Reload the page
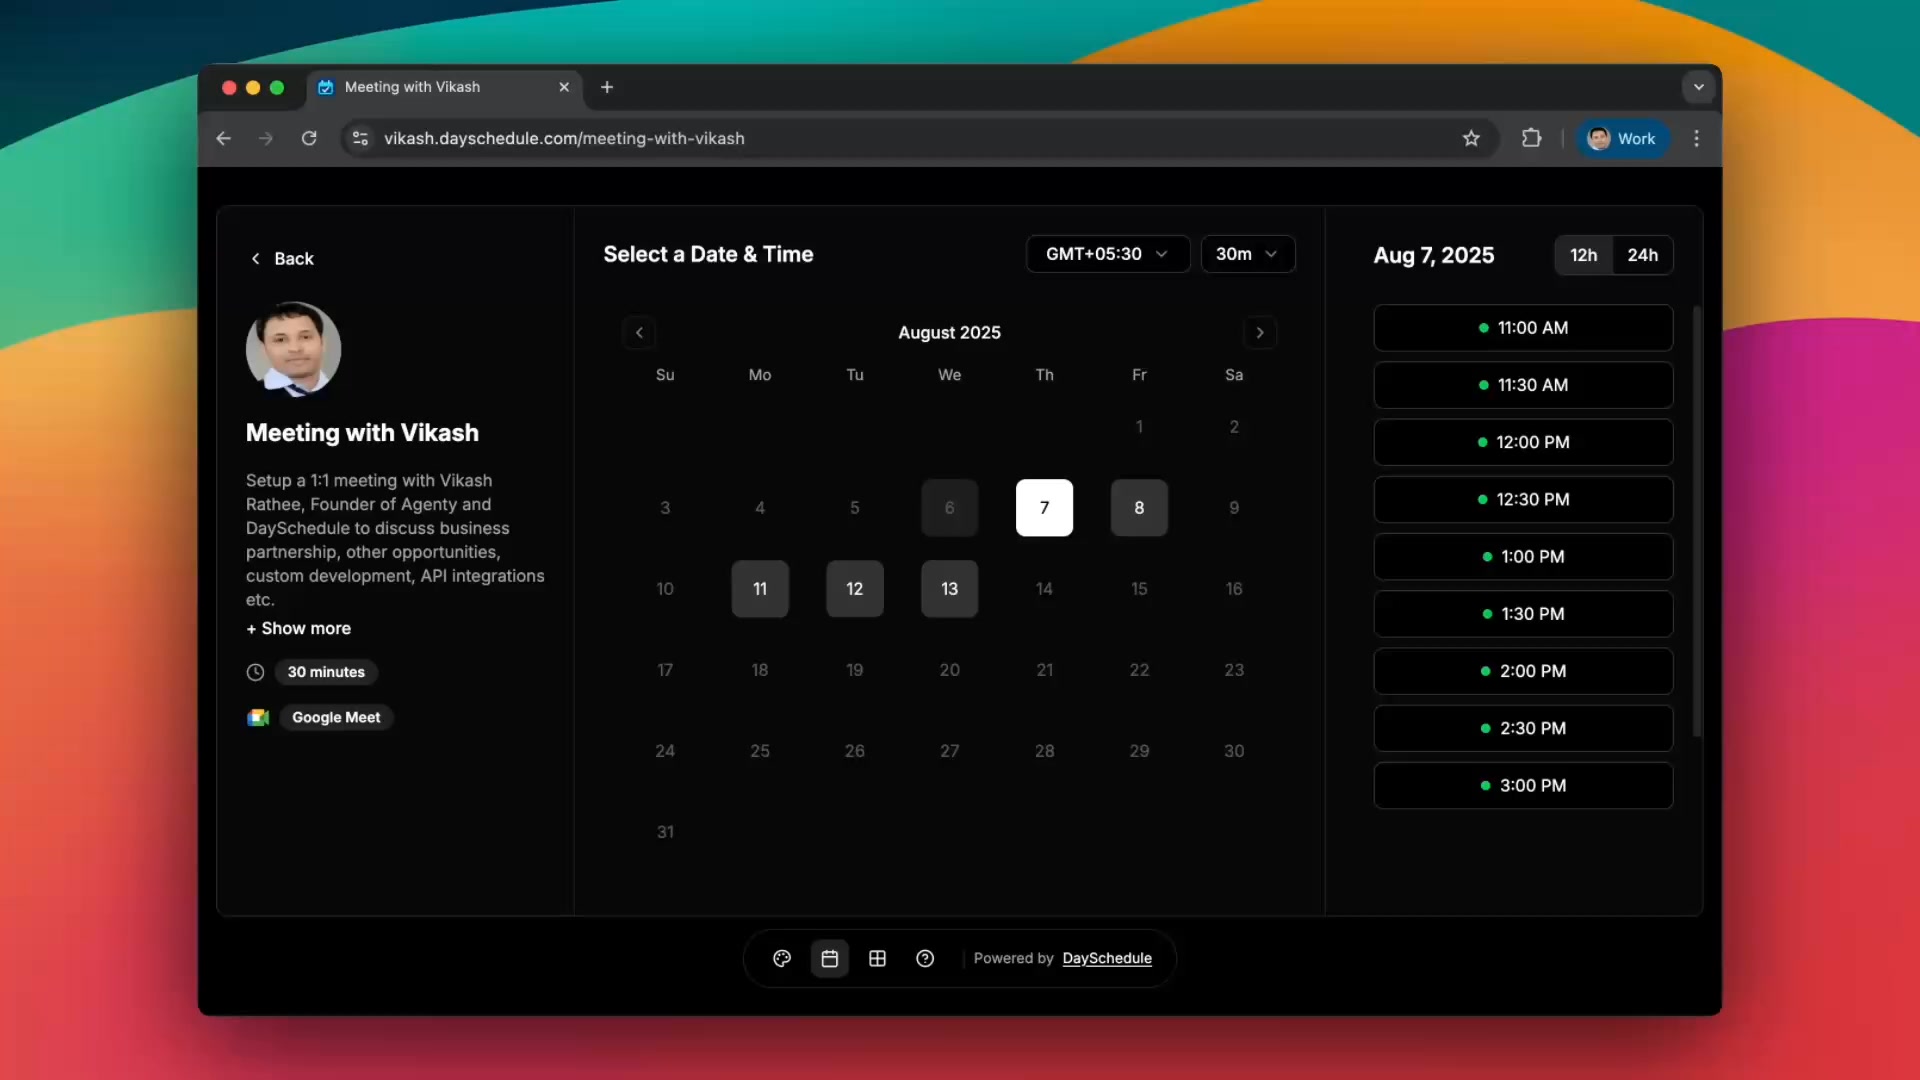 [x=309, y=138]
